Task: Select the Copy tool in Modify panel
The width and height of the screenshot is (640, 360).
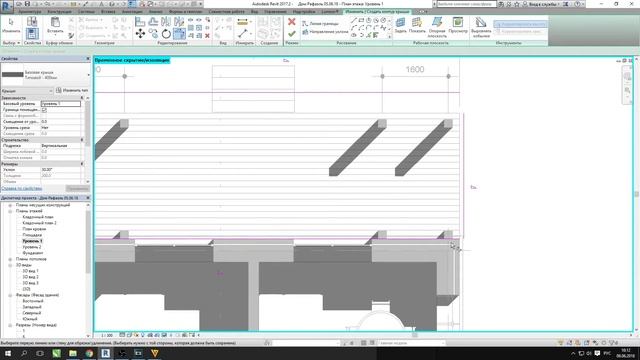Action: pyautogui.click(x=153, y=33)
